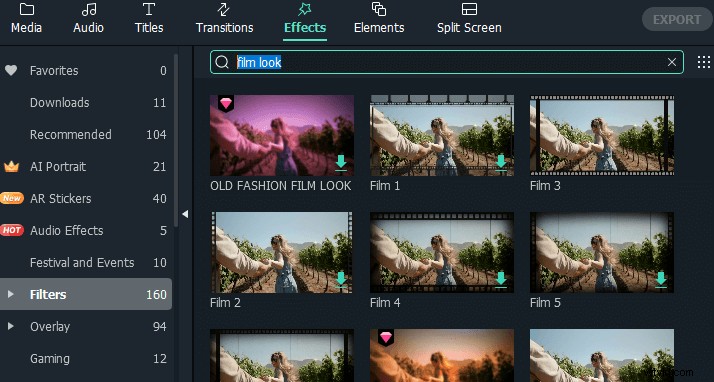Open the grid view options icon
The width and height of the screenshot is (714, 382).
point(704,62)
